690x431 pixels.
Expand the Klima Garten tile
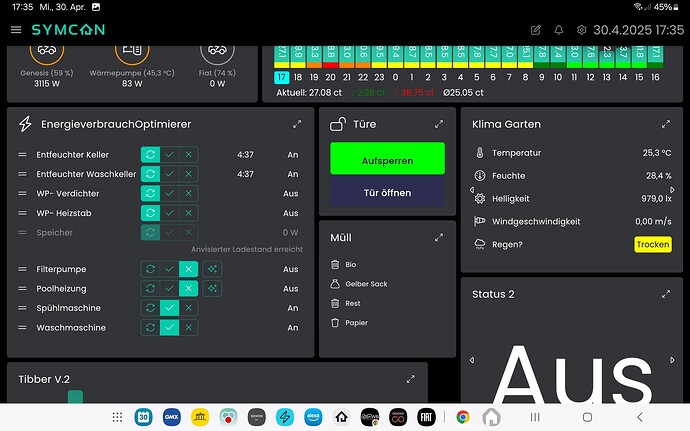pos(666,124)
